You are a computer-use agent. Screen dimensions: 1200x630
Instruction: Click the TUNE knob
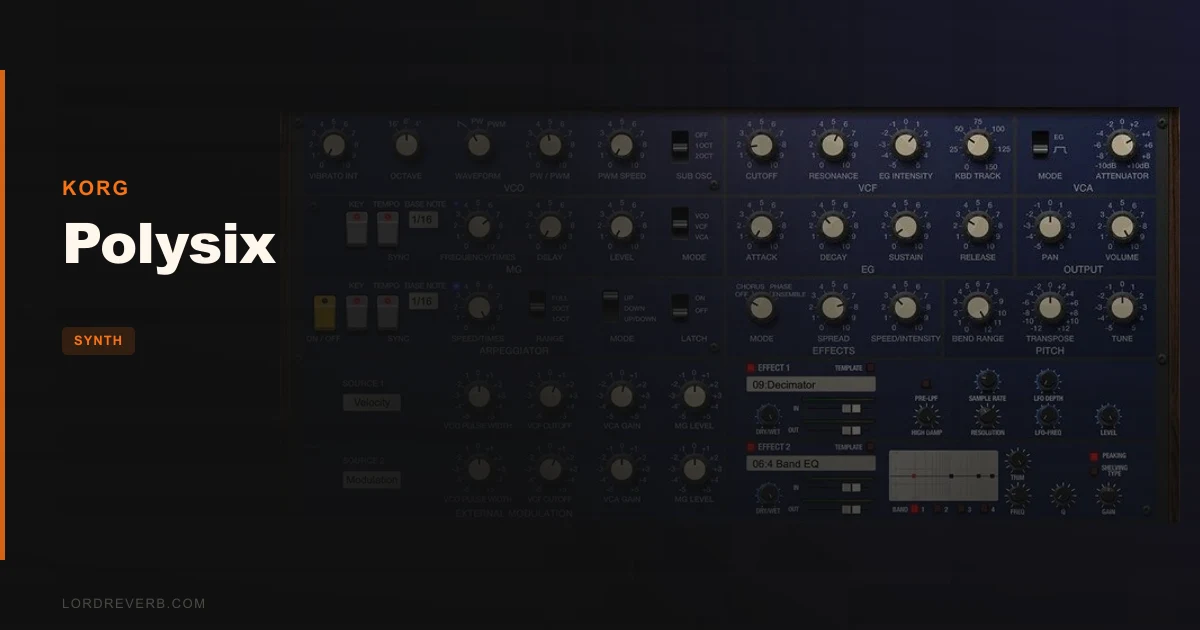(x=1123, y=308)
